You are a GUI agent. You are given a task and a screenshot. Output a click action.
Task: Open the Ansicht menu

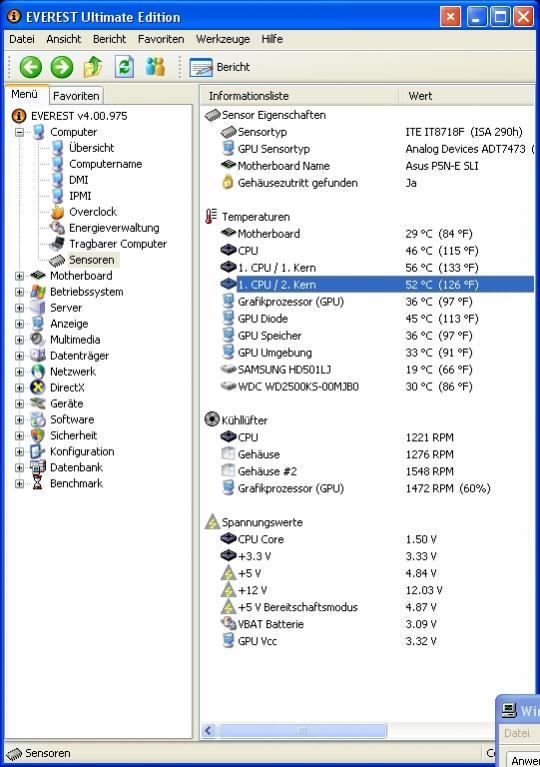click(x=64, y=39)
